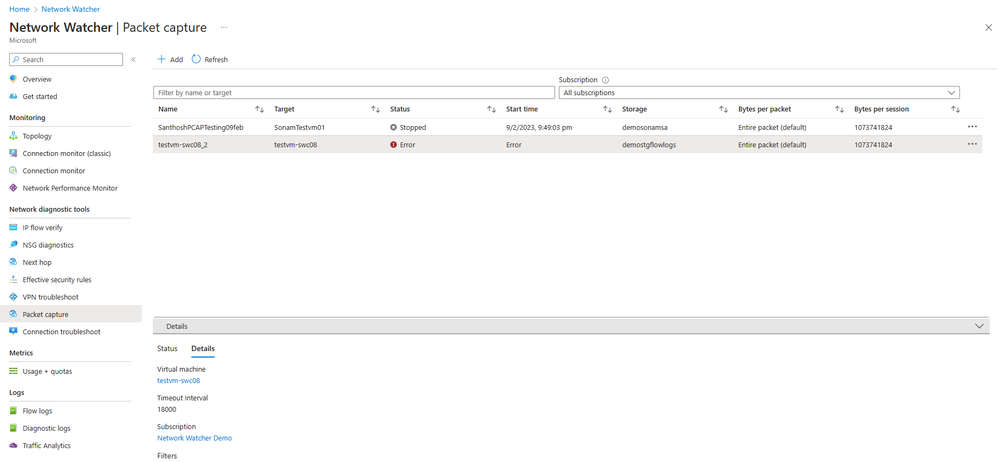The image size is (999, 462).
Task: Click the Usage + quotas icon
Action: [x=13, y=371]
